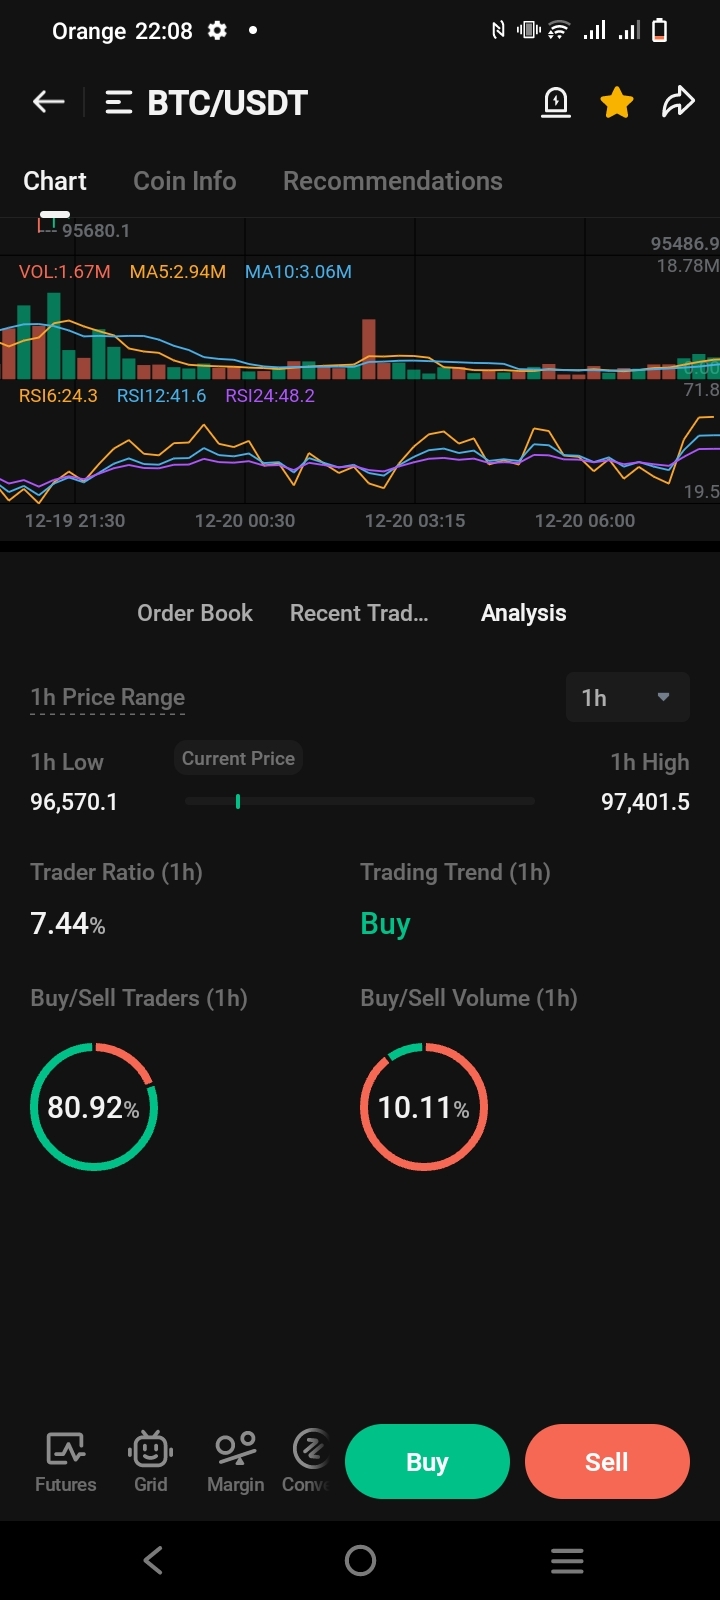Tap the Android home circle button

(x=360, y=1560)
